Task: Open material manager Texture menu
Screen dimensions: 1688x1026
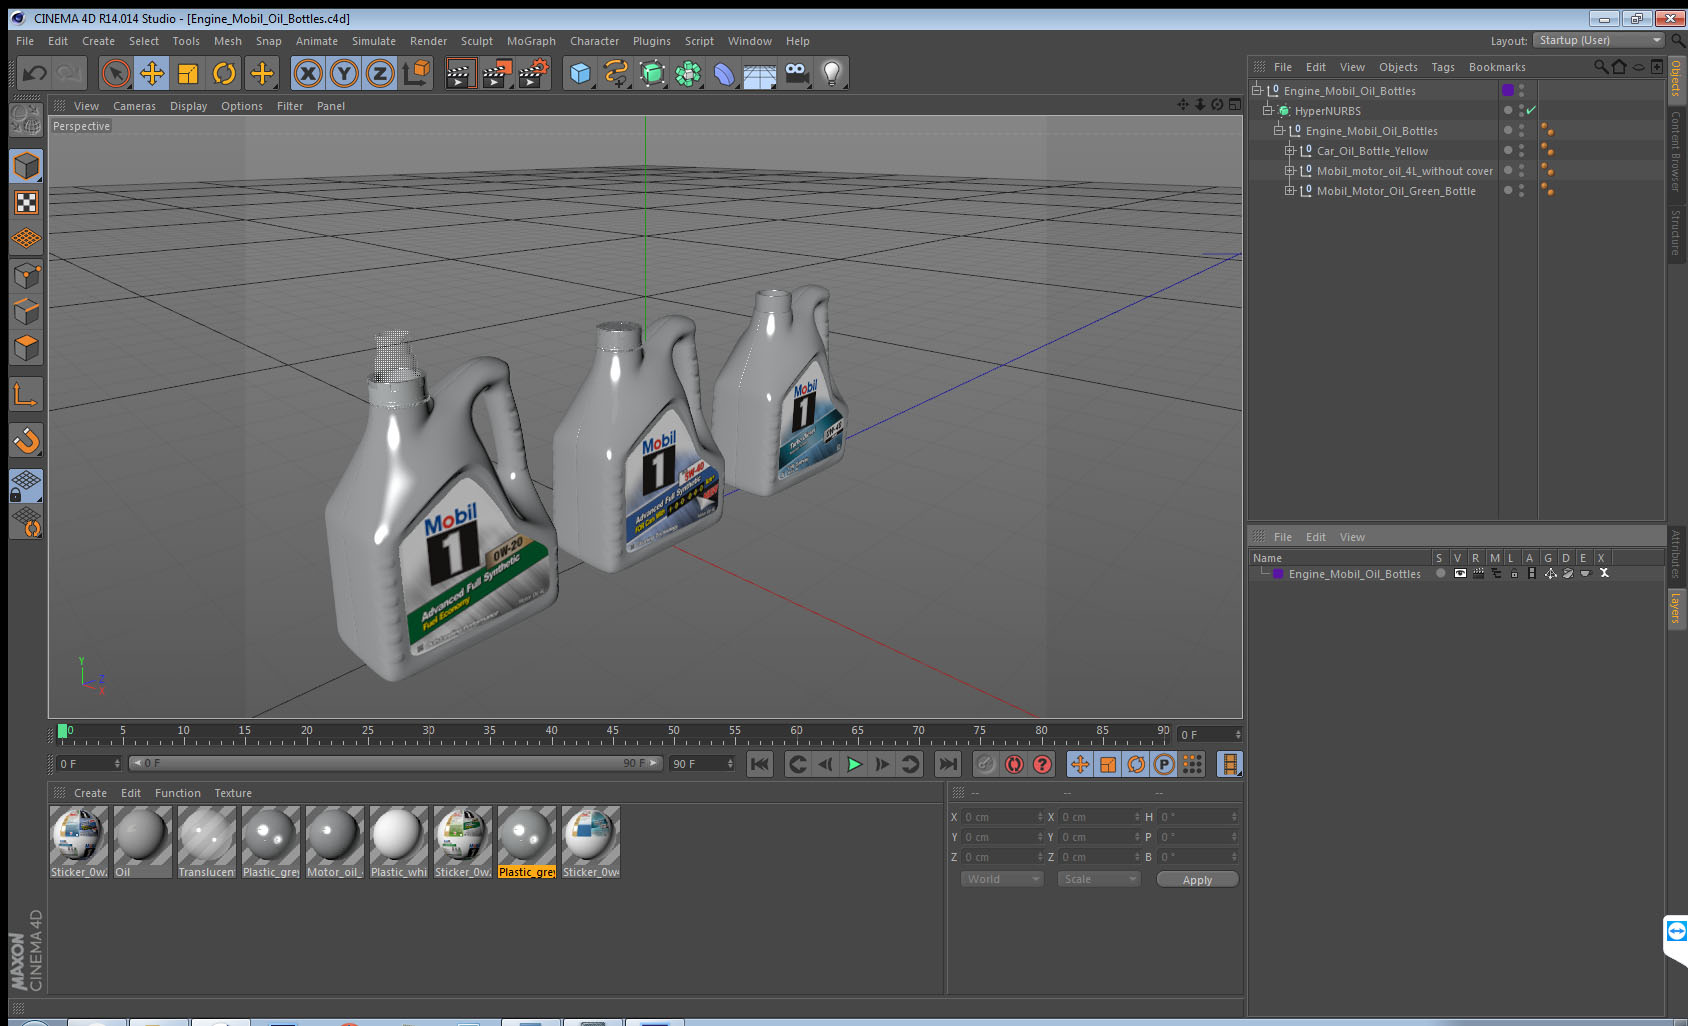Action: point(233,793)
